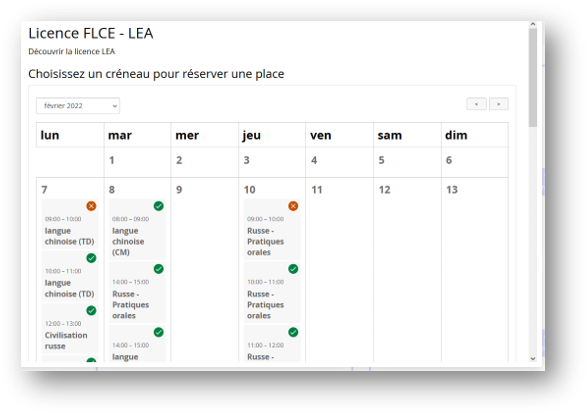The width and height of the screenshot is (587, 413).
Task: Click the scrollbar up arrow
Action: click(533, 24)
